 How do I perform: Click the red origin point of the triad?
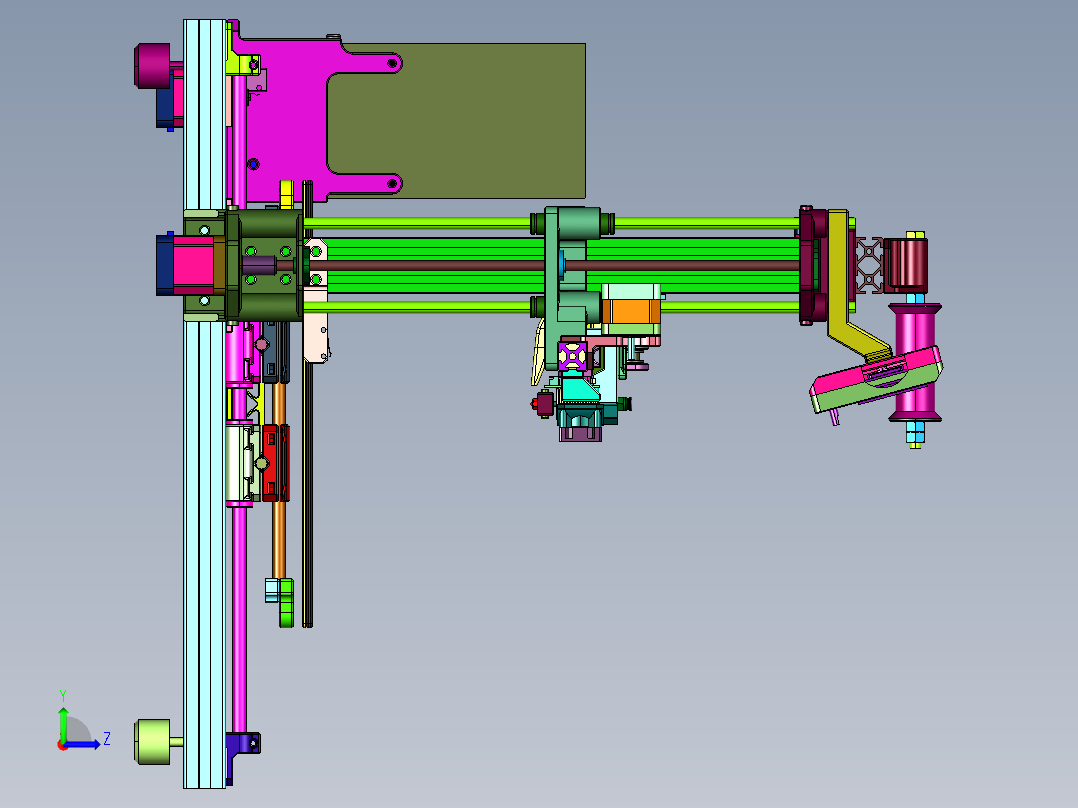[62, 745]
